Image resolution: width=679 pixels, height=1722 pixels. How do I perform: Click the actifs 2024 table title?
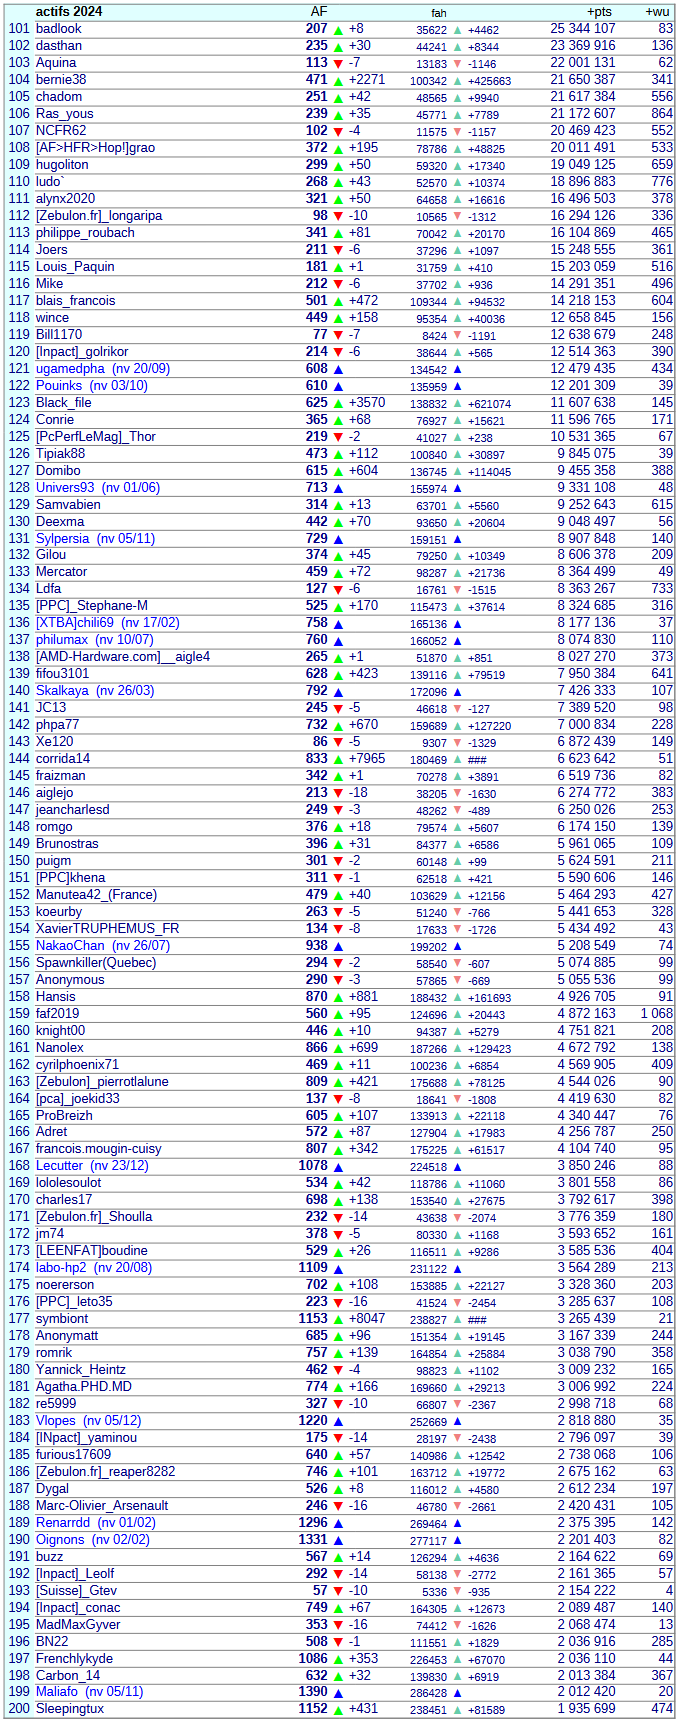tap(69, 12)
